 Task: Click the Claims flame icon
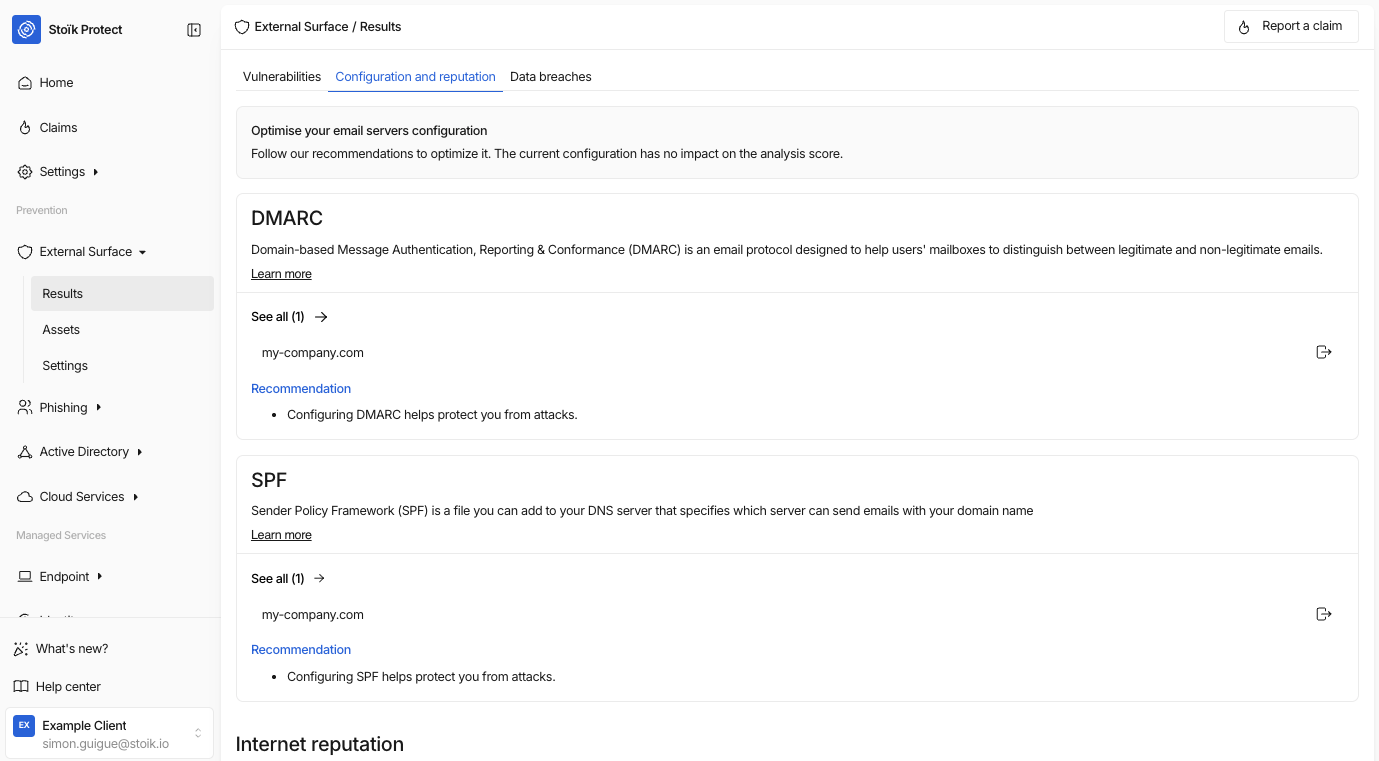[x=25, y=128]
